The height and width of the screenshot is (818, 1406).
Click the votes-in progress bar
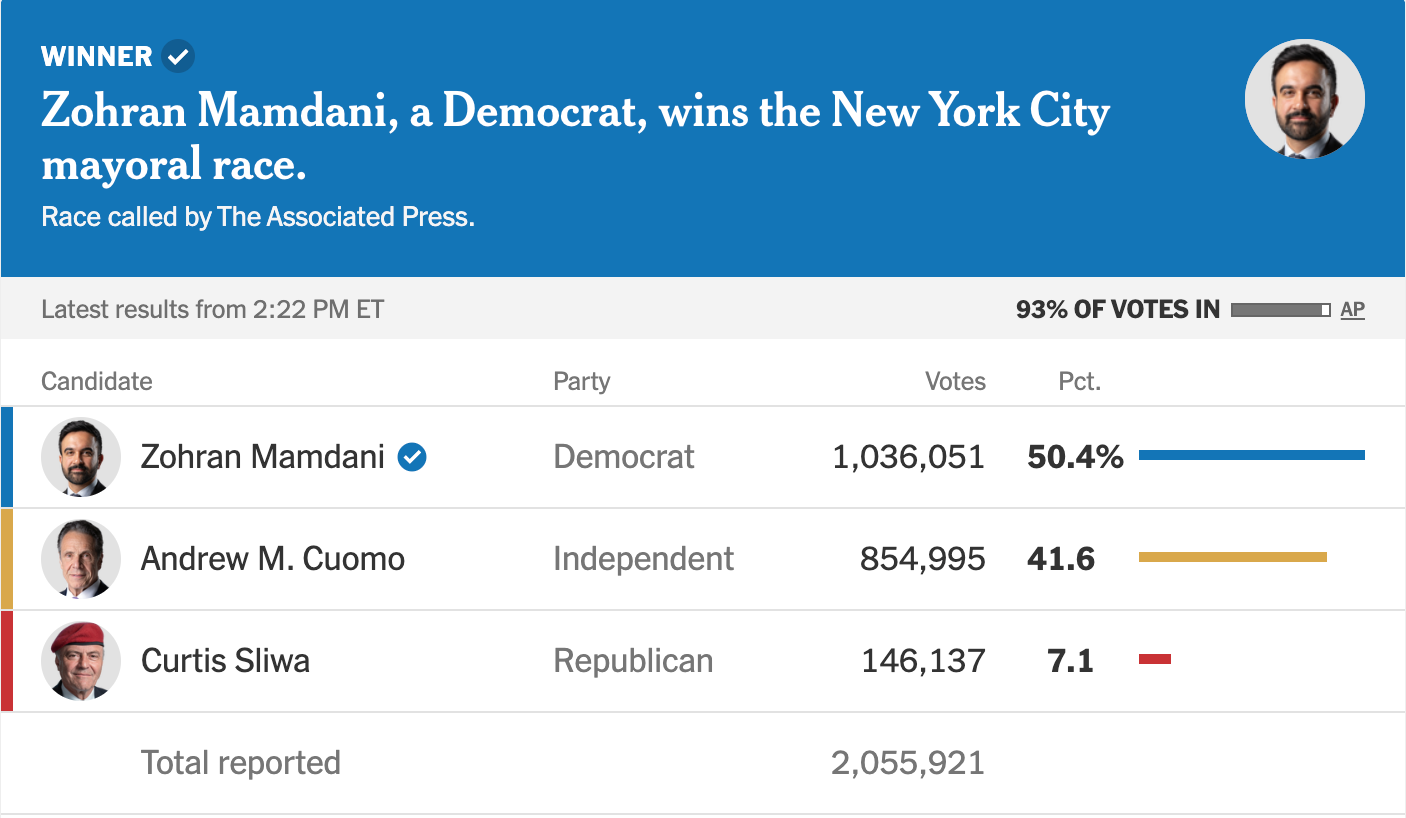point(1280,310)
